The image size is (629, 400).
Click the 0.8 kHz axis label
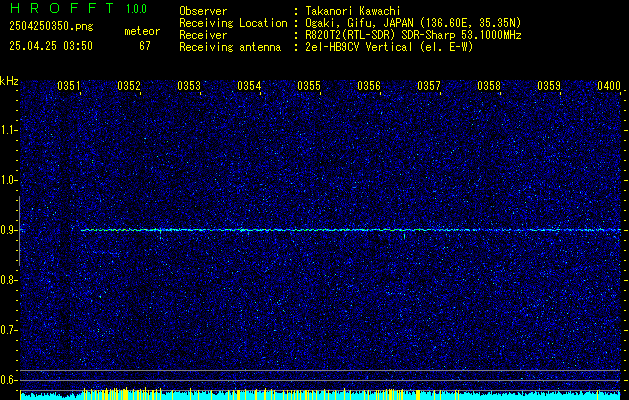click(x=8, y=280)
